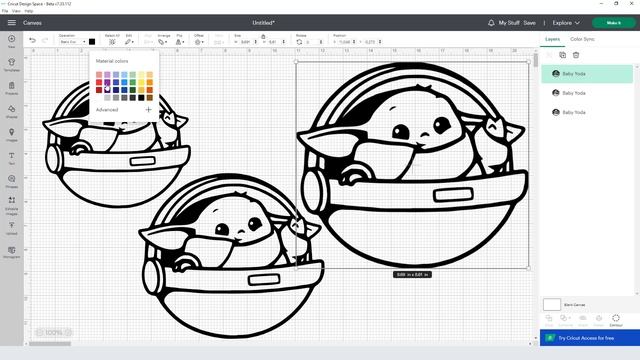Click the Make It button
The height and width of the screenshot is (360, 640).
[x=613, y=23]
